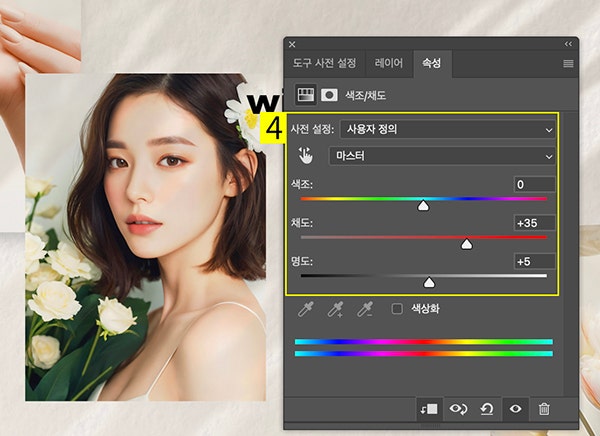The width and height of the screenshot is (600, 436).
Task: Enable the 색상화 colorize checkbox
Action: 397,309
